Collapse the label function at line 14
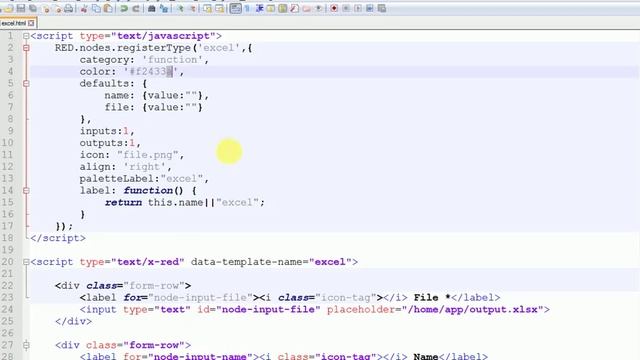This screenshot has width=640, height=360. tap(26, 190)
